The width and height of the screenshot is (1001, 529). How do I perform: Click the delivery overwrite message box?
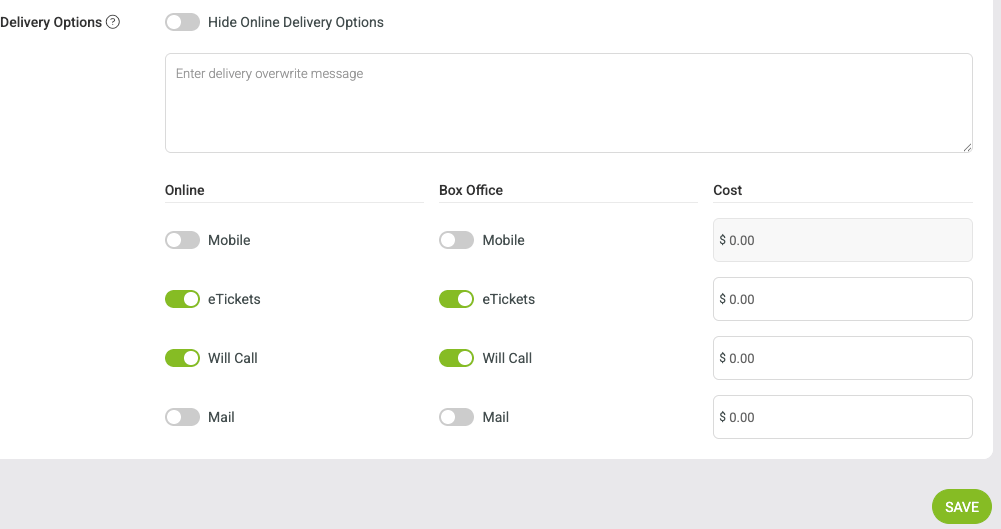(569, 103)
